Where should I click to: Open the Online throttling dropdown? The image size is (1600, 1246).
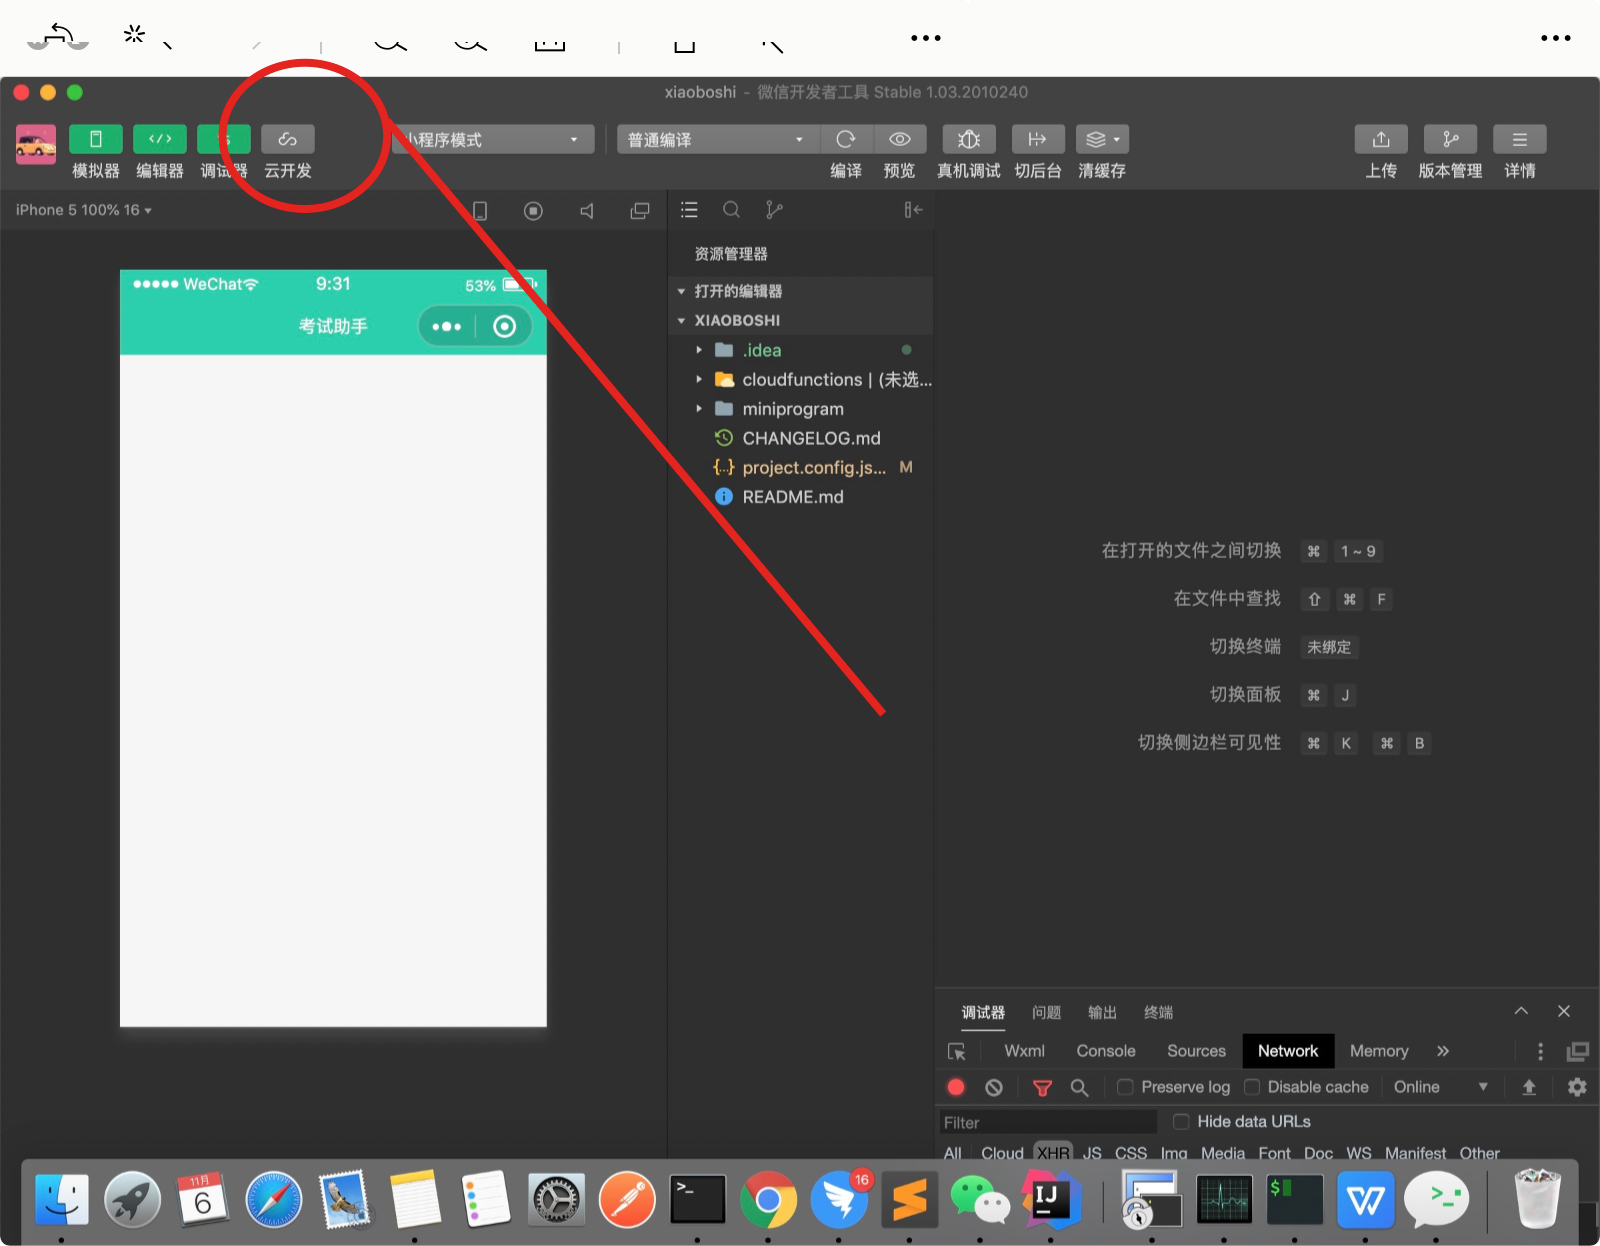click(1441, 1087)
